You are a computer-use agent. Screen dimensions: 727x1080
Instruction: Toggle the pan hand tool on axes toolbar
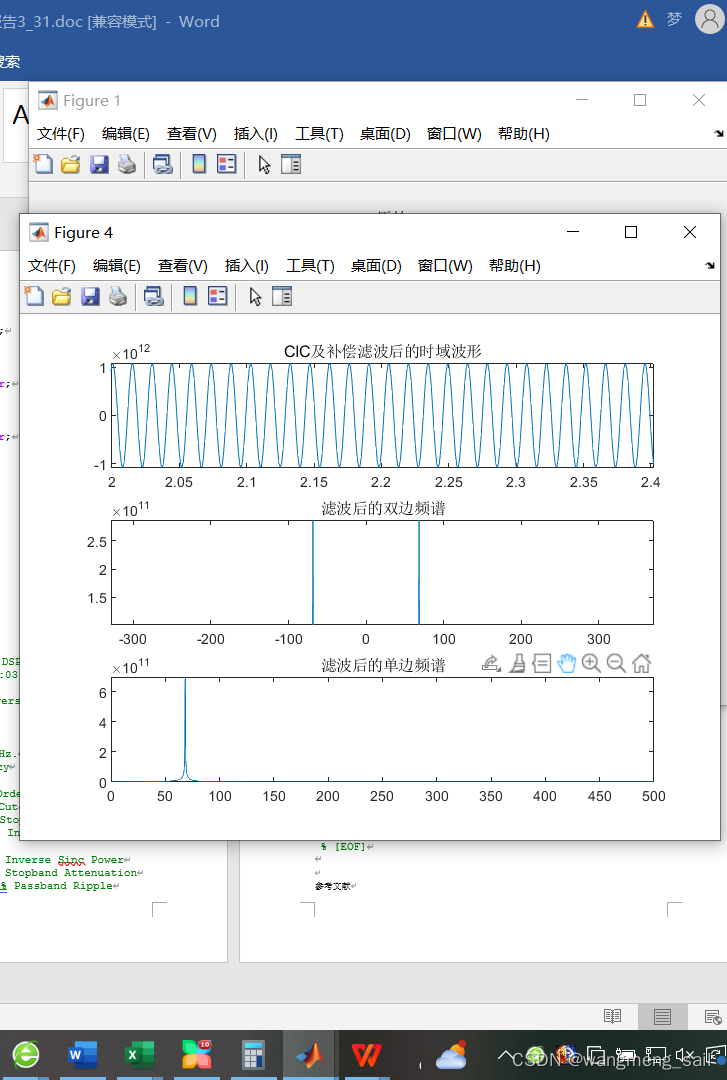pos(567,663)
